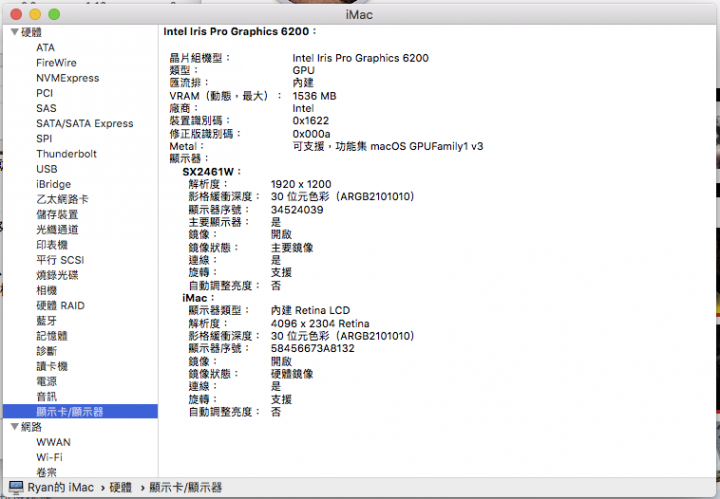Click the computer icon in path bar
720x499 pixels.
click(16, 487)
